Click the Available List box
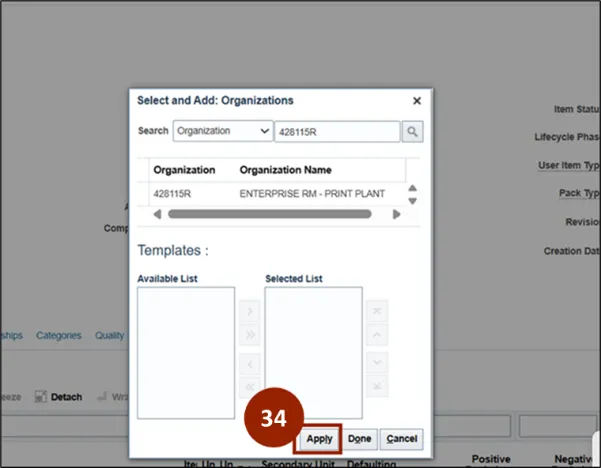The width and height of the screenshot is (601, 468). click(x=186, y=353)
